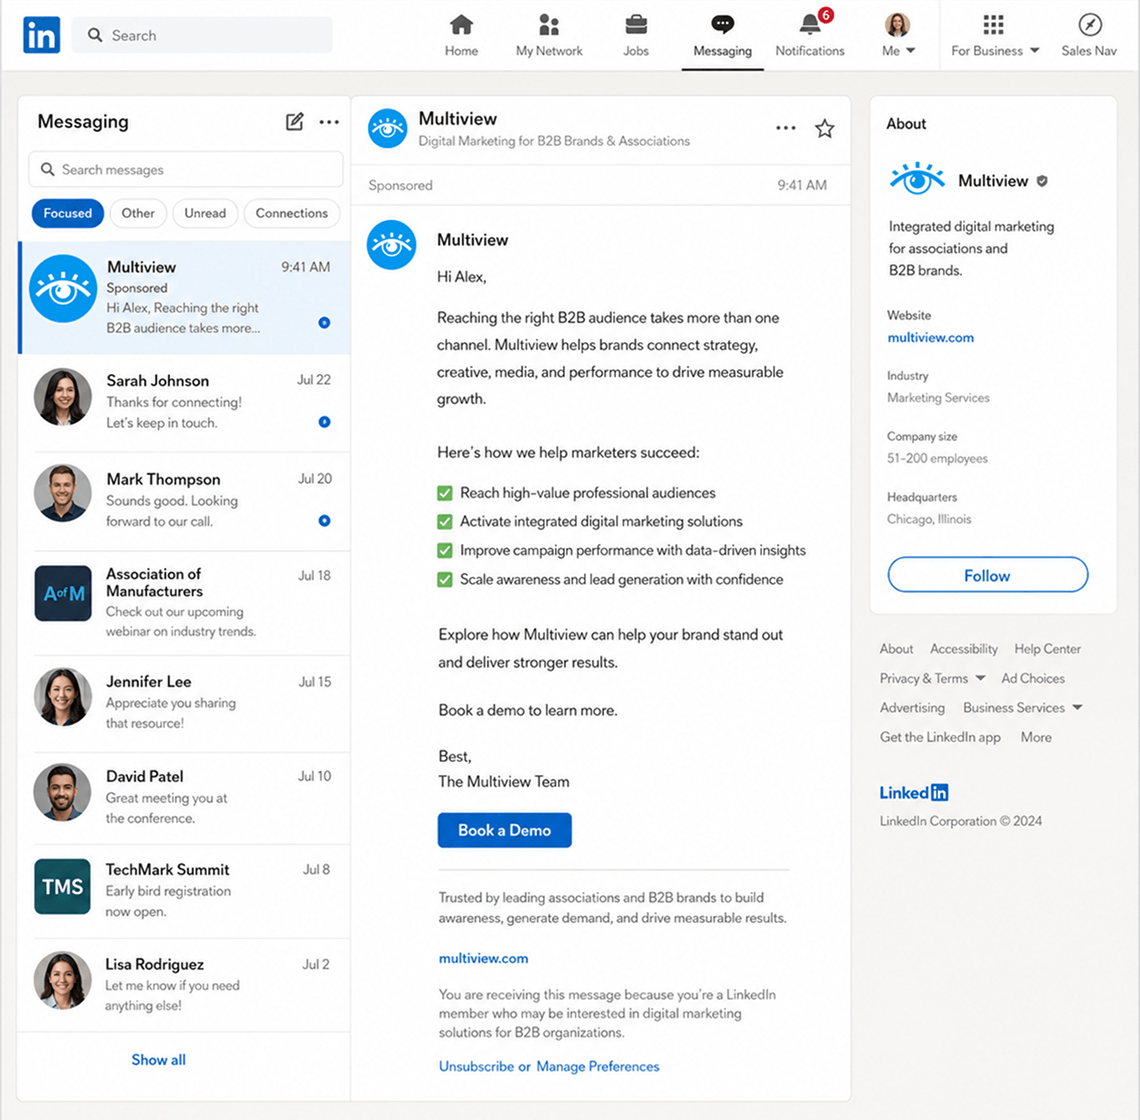Click the Follow button

[x=987, y=575]
